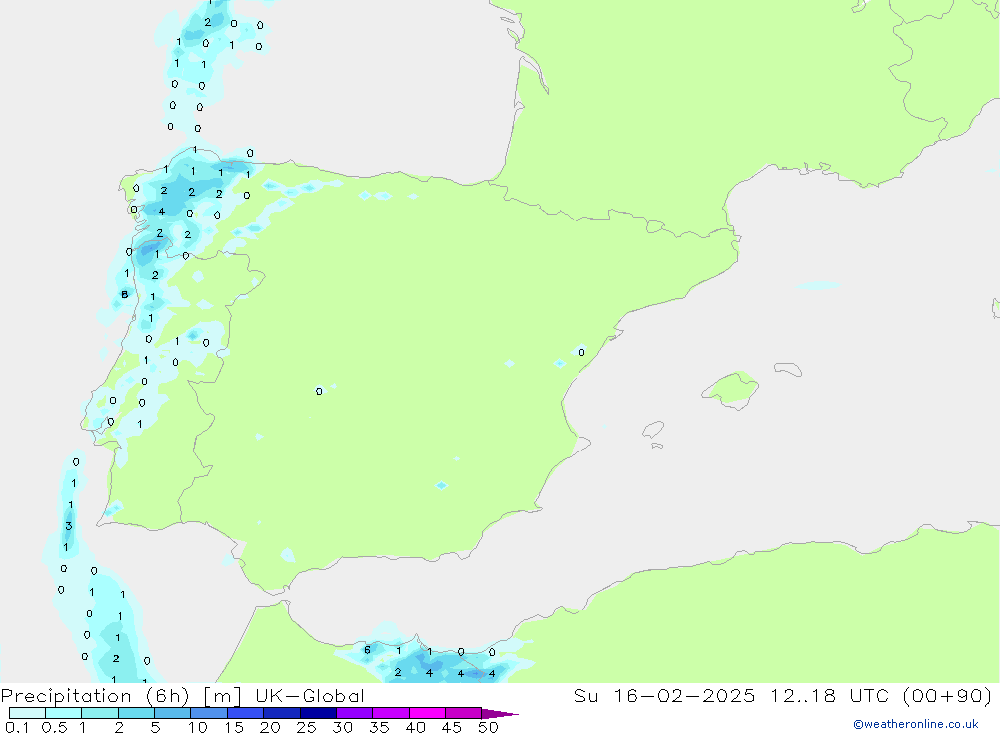
Task: Click the '12..18 UTC' time range text
Action: [830, 695]
